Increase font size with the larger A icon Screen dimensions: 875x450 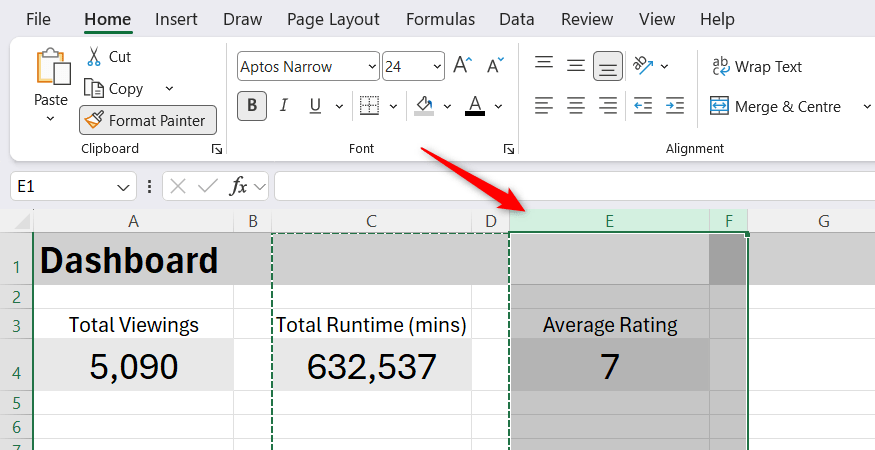click(462, 66)
